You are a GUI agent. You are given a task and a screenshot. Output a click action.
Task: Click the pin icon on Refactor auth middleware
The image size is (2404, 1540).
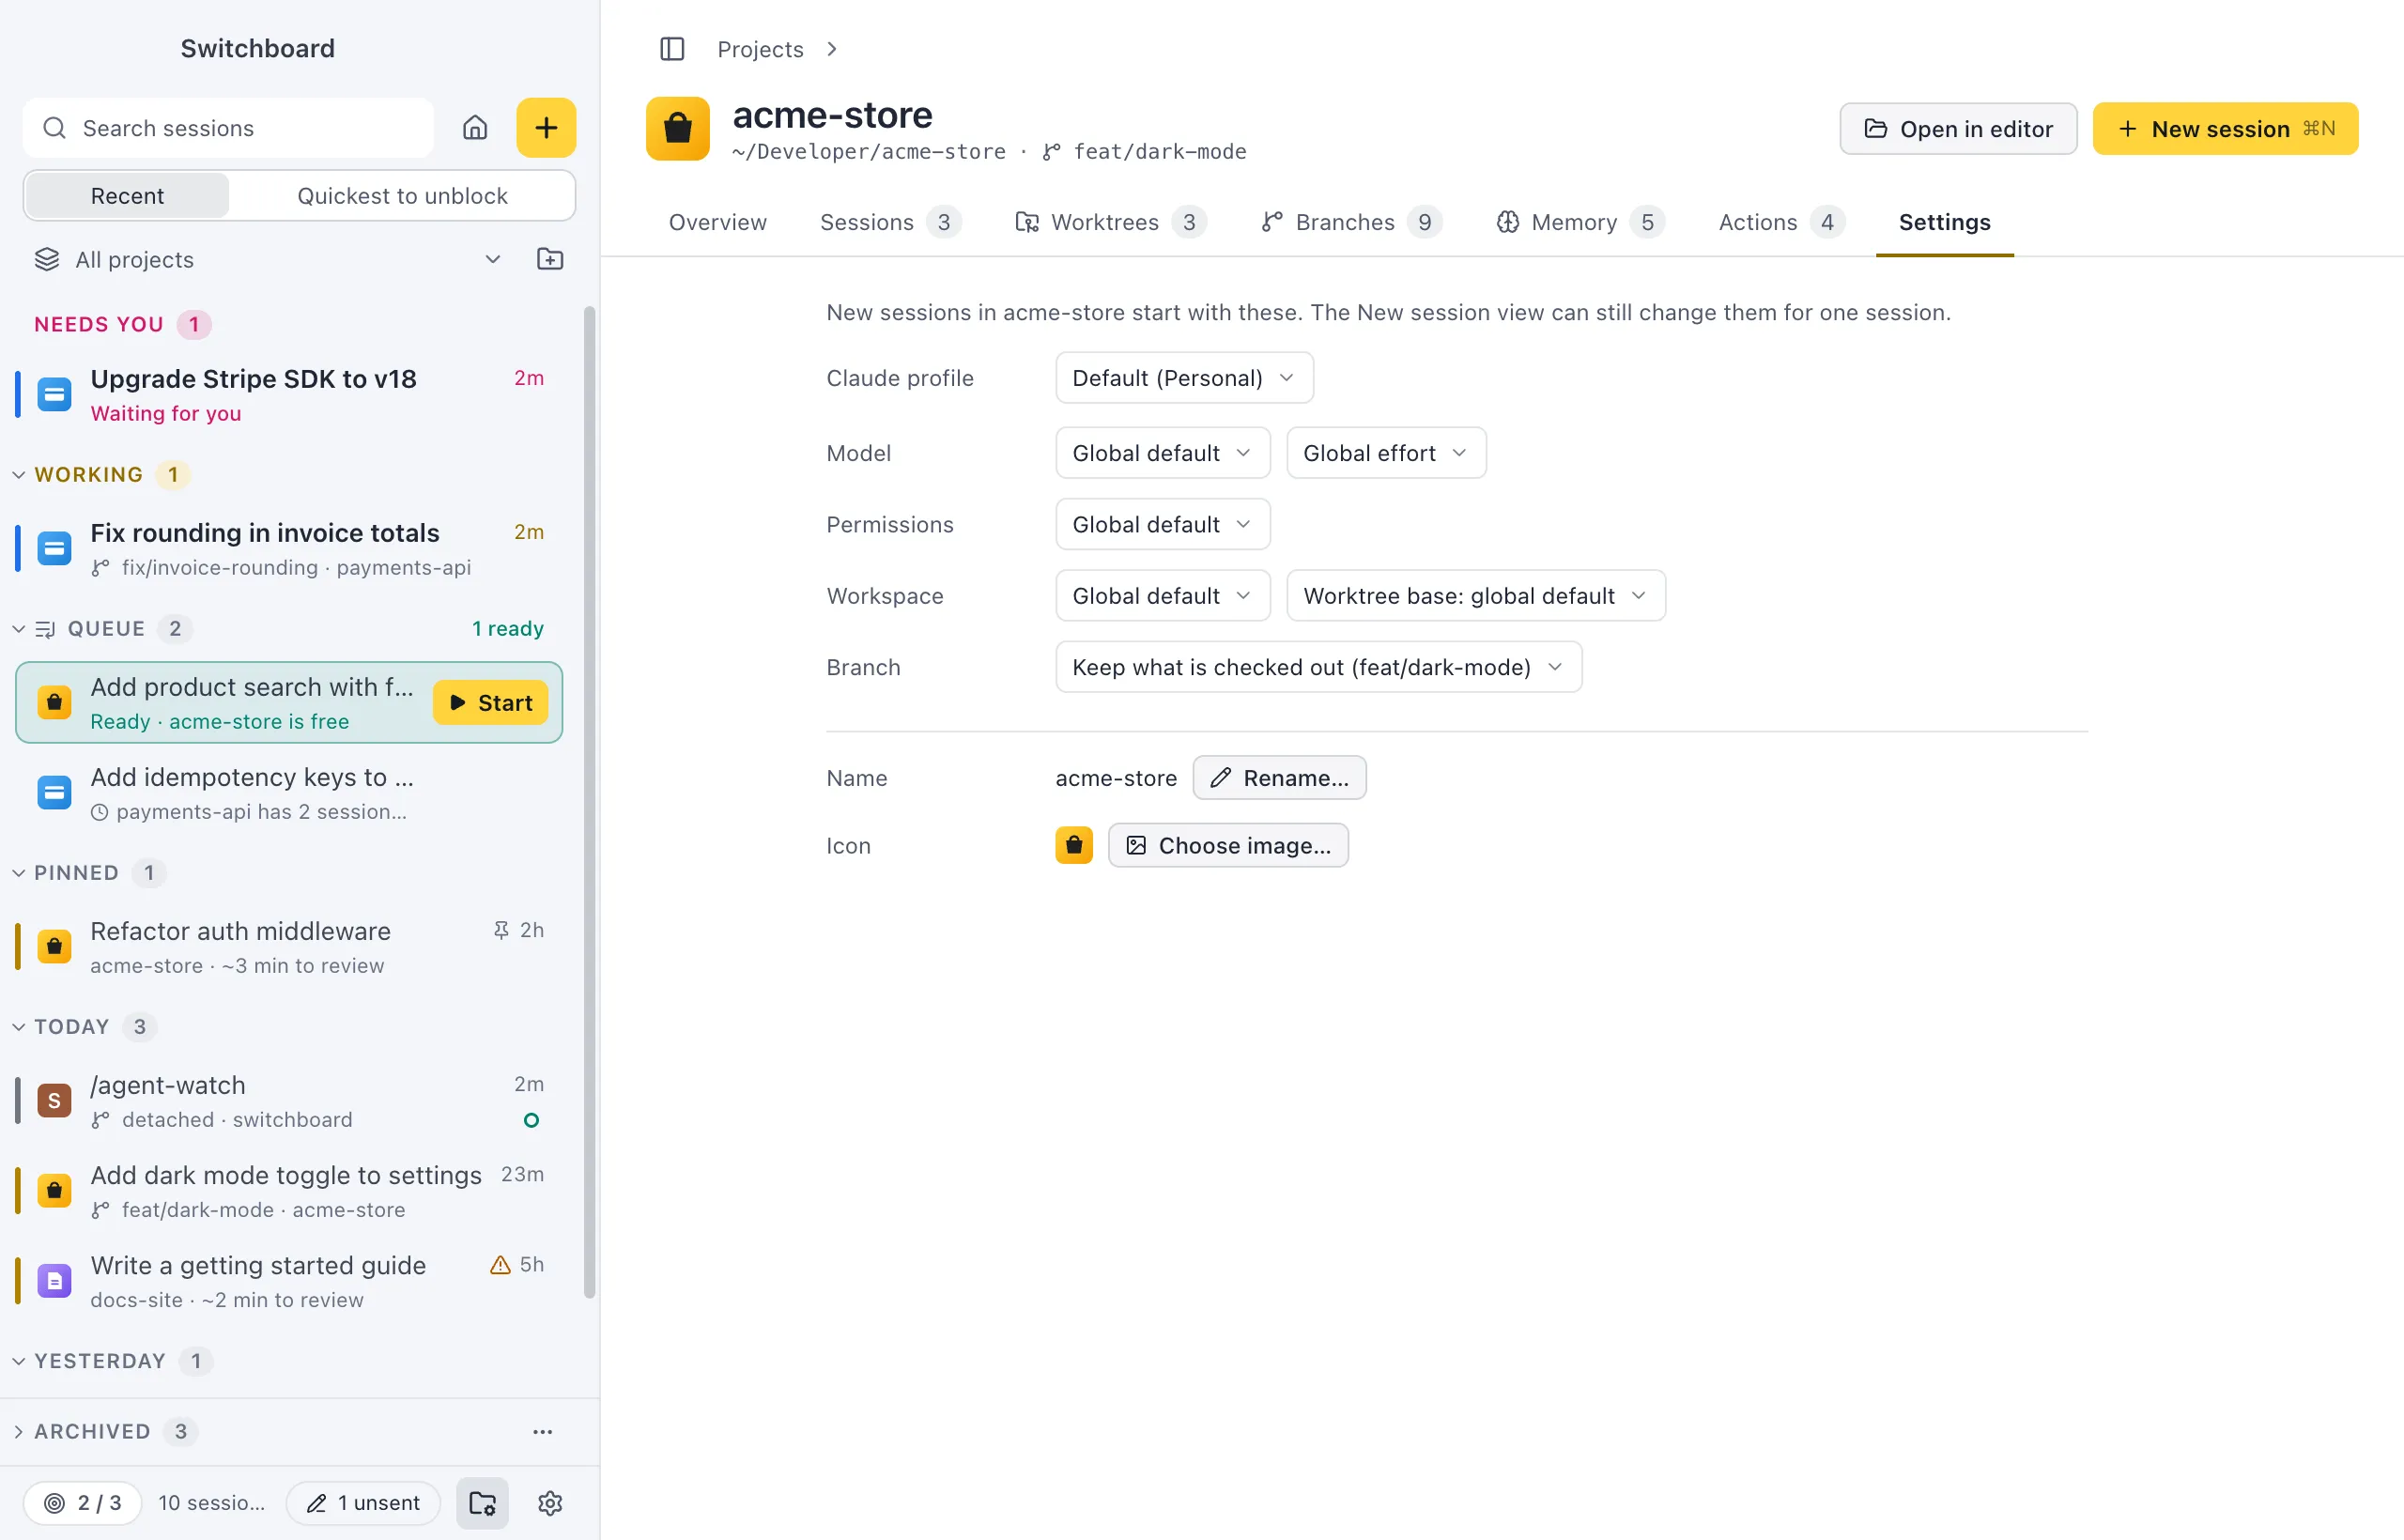(501, 930)
